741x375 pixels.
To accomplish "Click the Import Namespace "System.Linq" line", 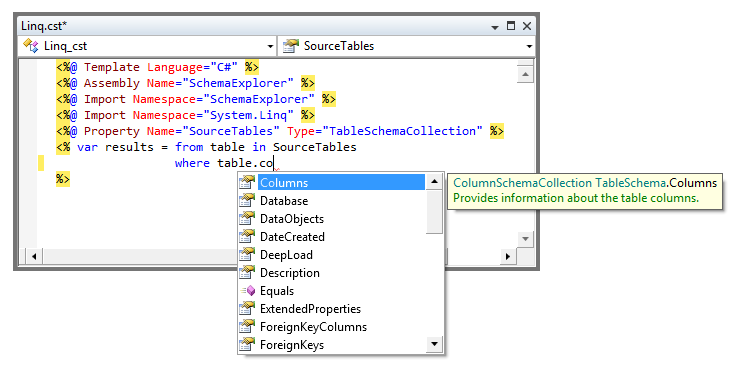I will (x=185, y=115).
